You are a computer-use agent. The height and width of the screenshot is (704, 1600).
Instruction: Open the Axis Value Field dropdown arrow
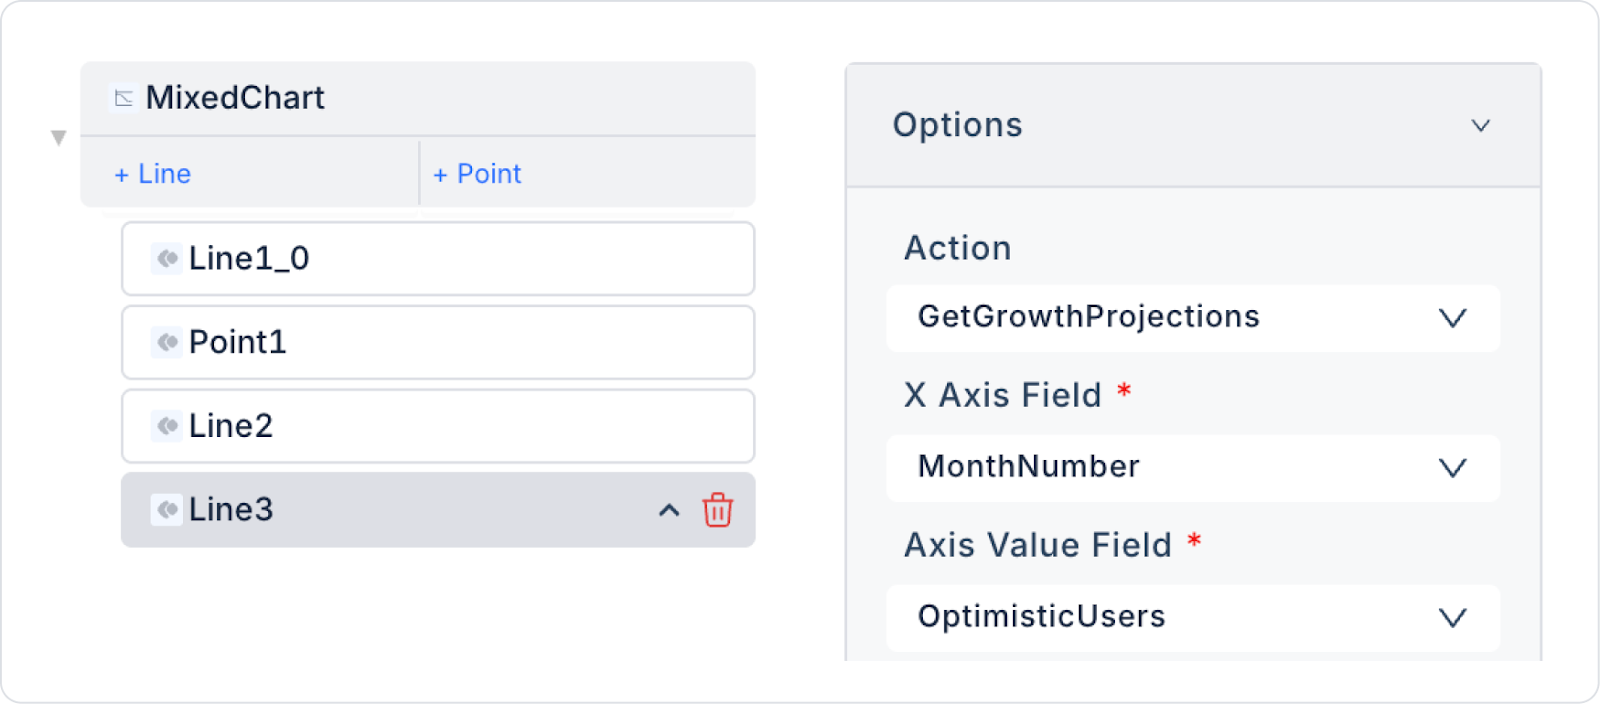click(x=1452, y=618)
